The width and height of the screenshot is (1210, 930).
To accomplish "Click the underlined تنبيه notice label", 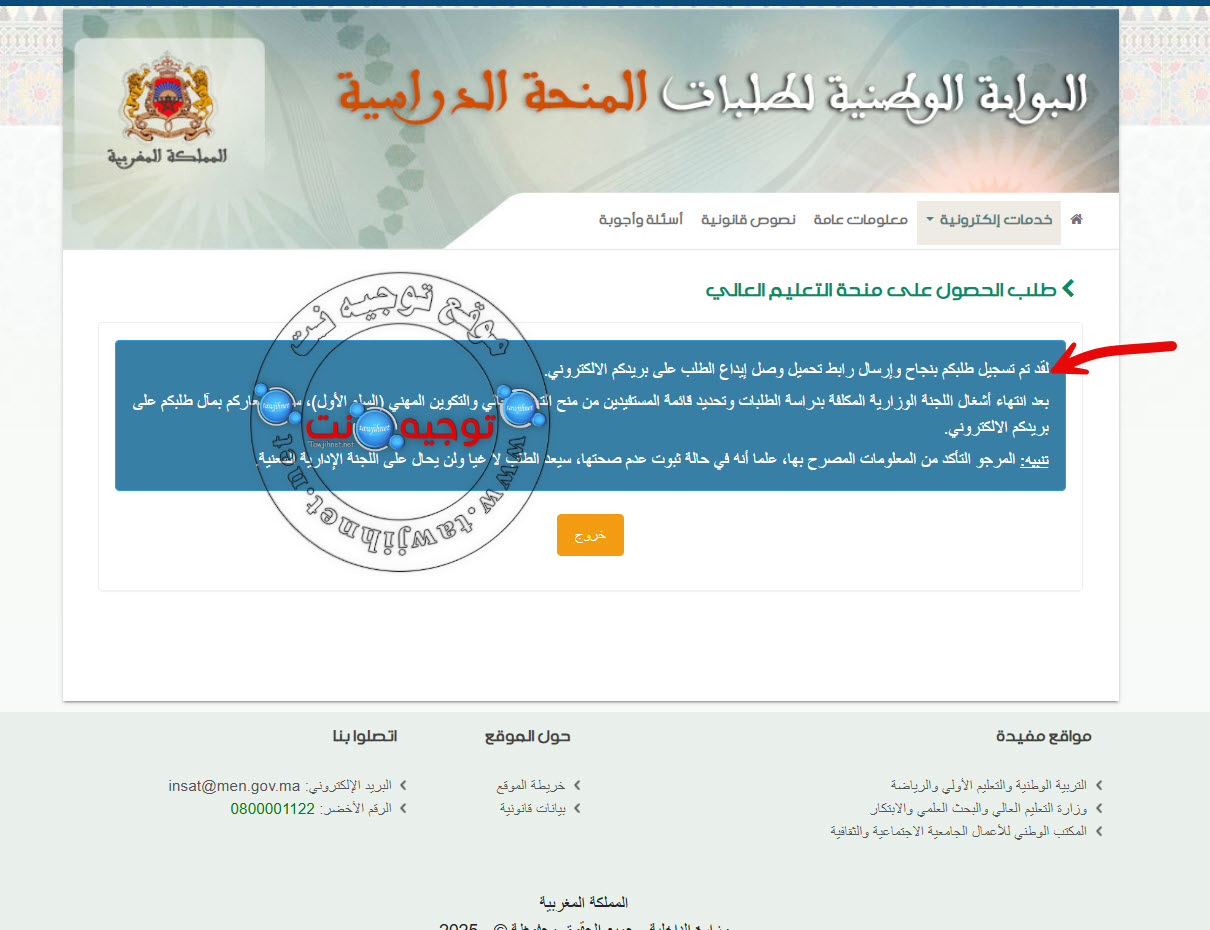I will (x=1033, y=458).
